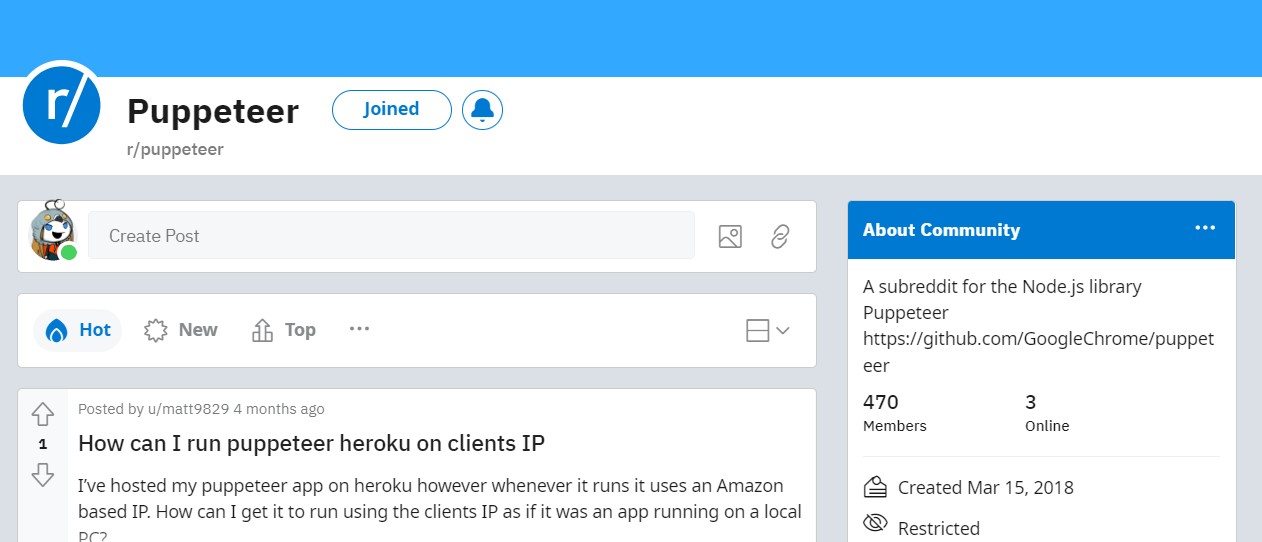Downvote the heroku clients IP post
The height and width of the screenshot is (542, 1262).
[x=42, y=475]
